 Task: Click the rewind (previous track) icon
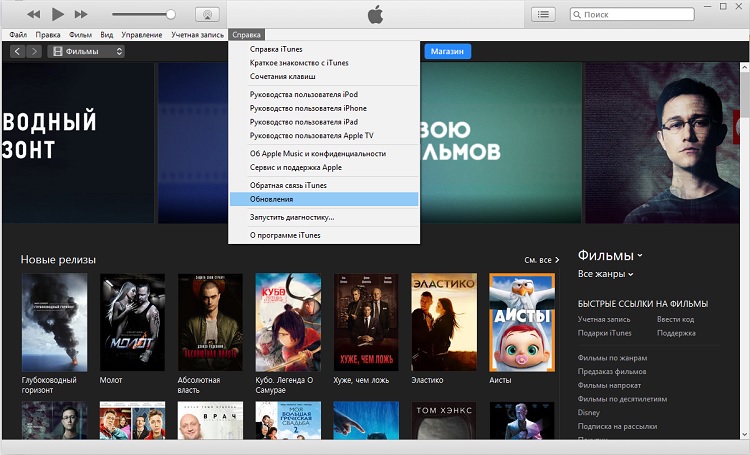click(33, 14)
